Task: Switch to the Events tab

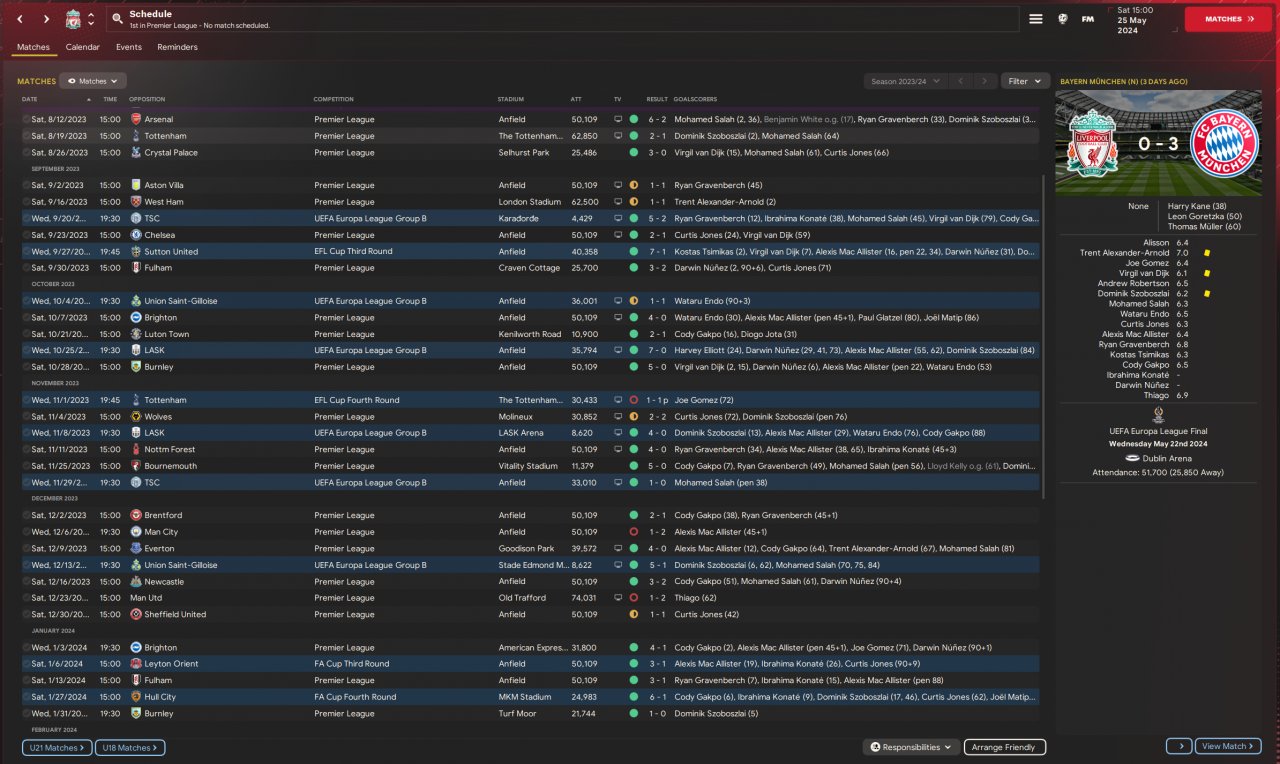Action: [x=129, y=47]
